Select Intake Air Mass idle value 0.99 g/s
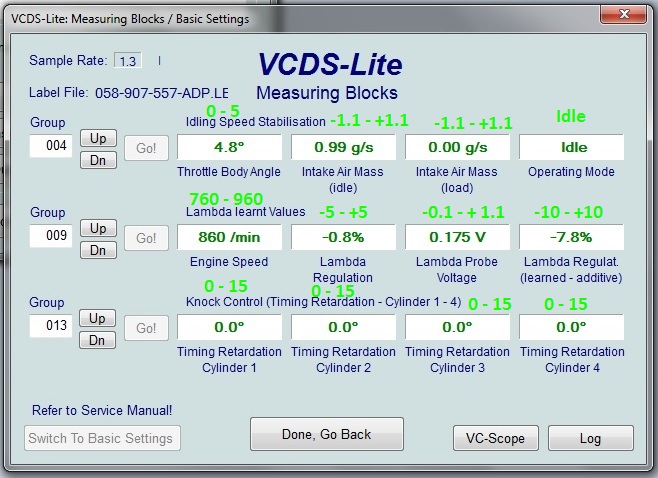Screen dimensions: 658x478 [343, 147]
